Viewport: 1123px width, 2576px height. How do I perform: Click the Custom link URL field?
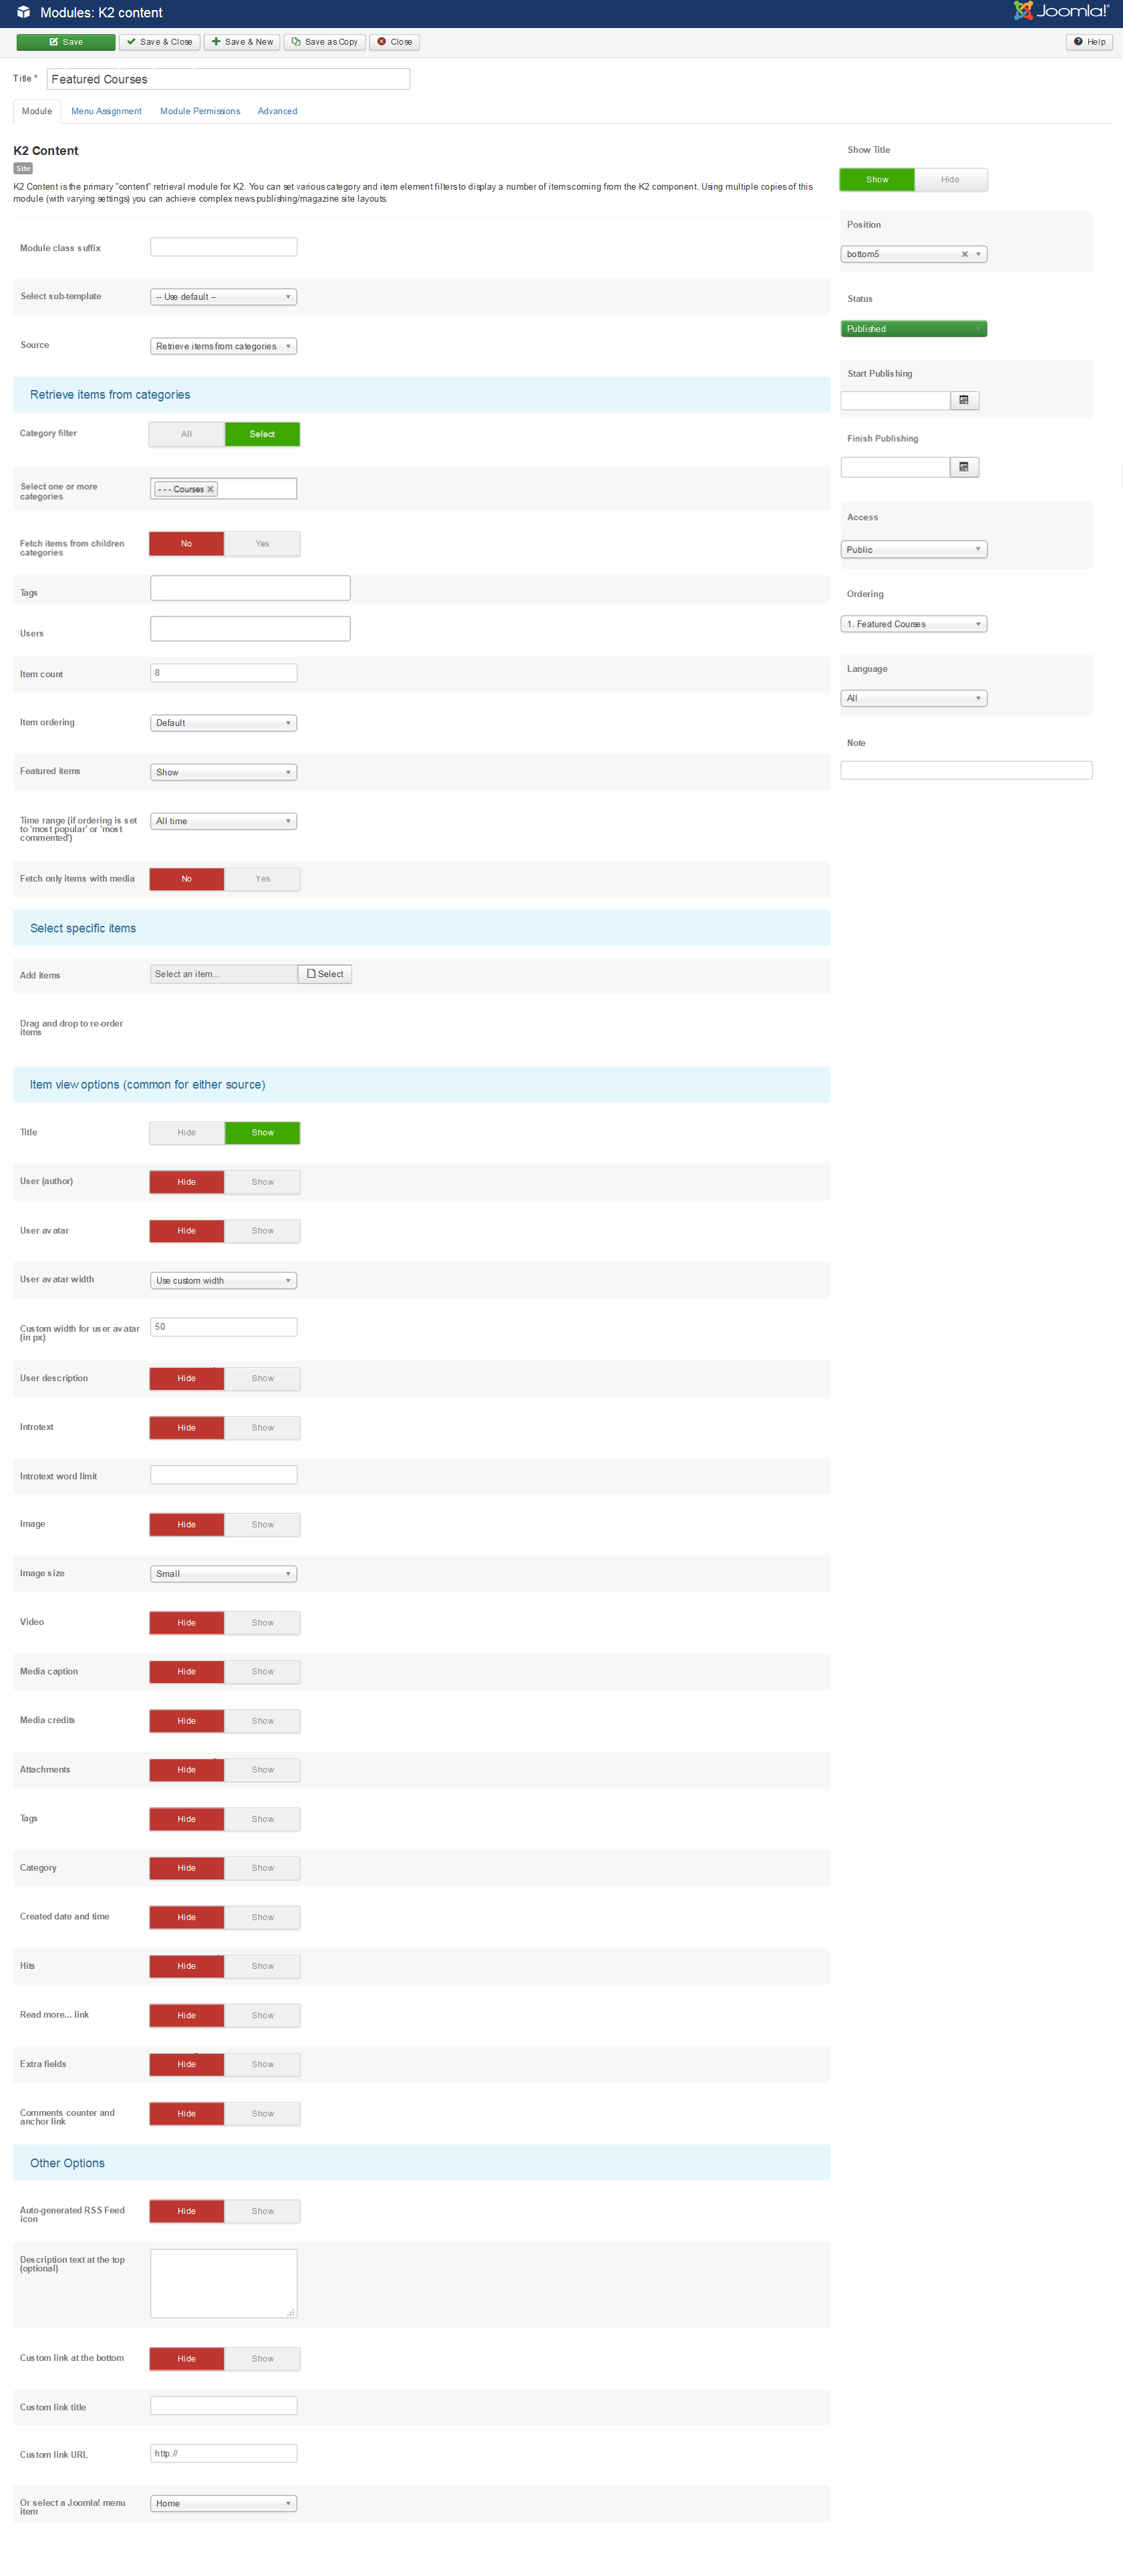(224, 2453)
